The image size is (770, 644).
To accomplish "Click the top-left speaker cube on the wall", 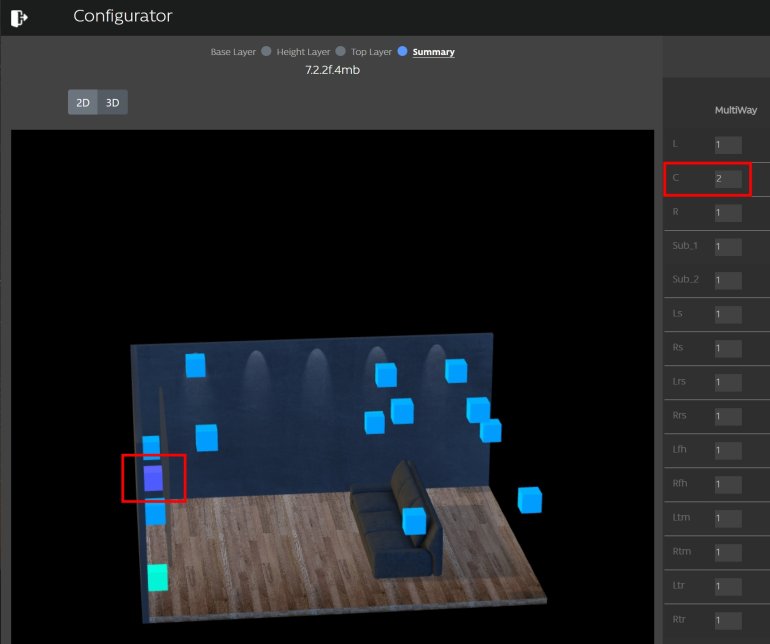I will pyautogui.click(x=195, y=365).
